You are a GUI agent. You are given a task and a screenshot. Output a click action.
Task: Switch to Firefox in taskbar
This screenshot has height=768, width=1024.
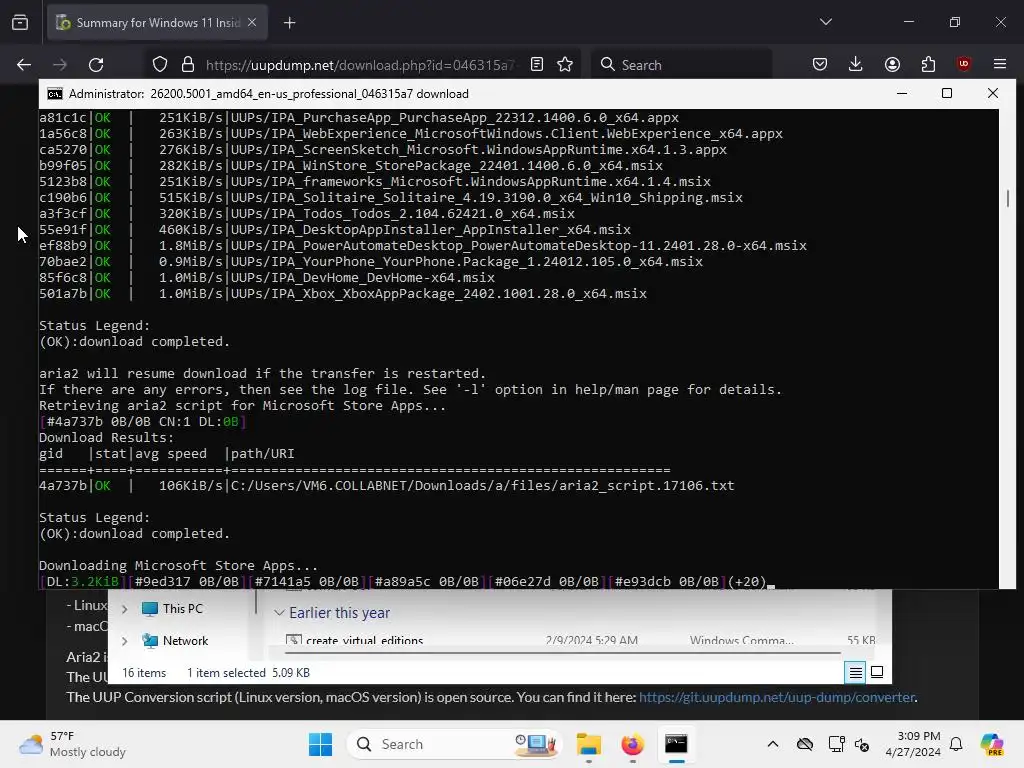tap(632, 744)
